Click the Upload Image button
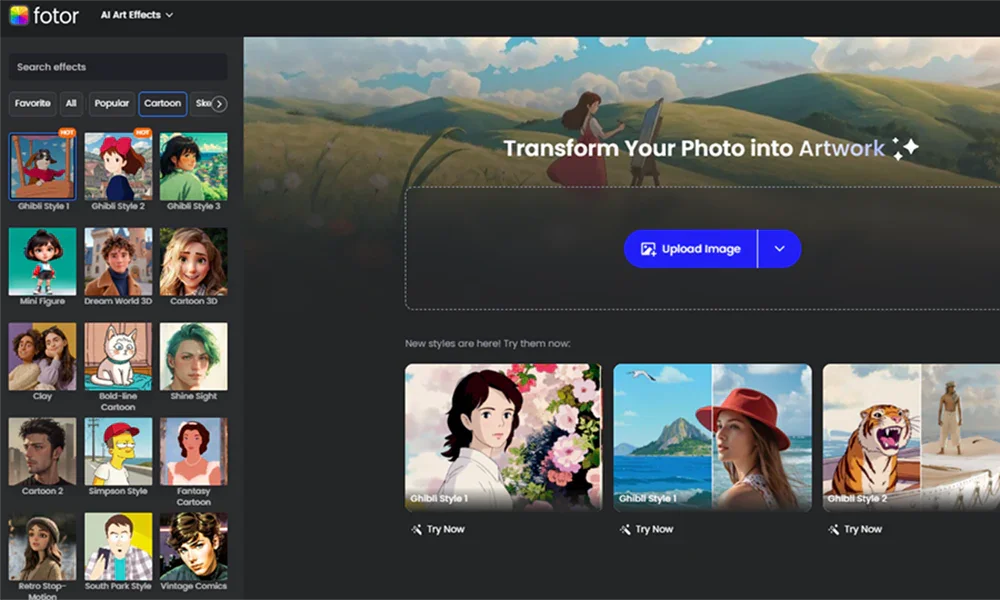 (689, 248)
